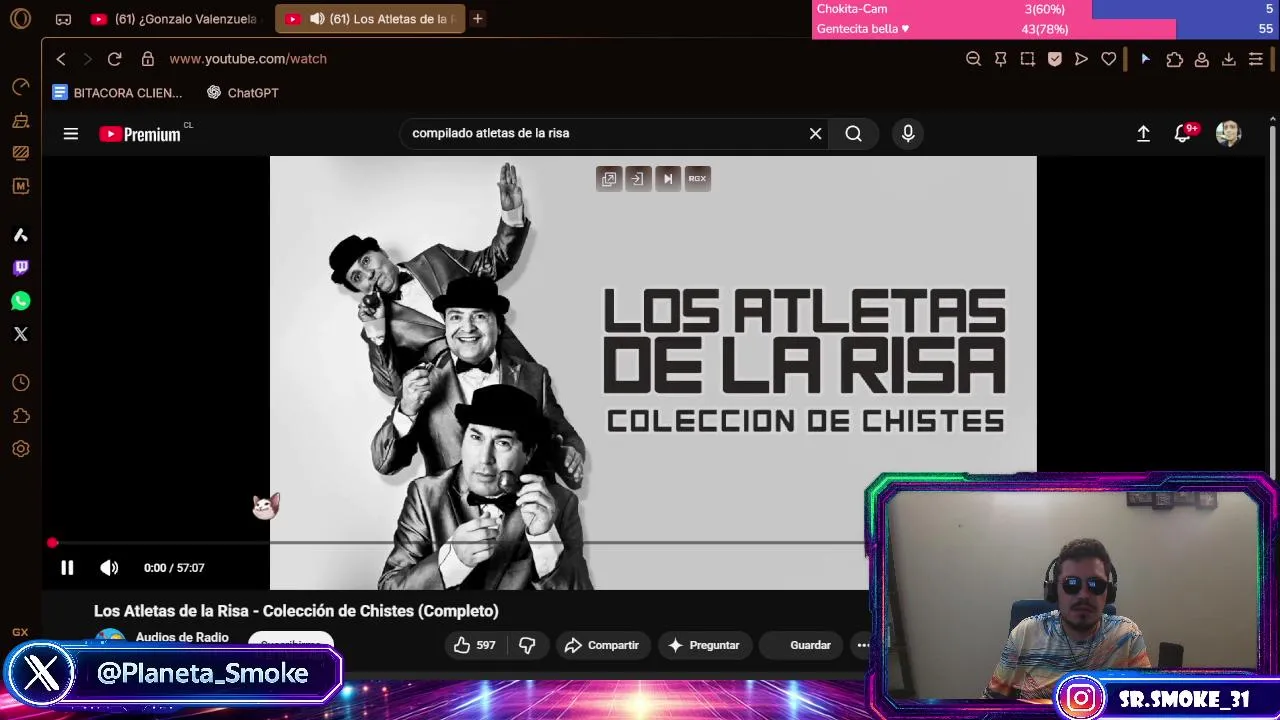Open the striped GX Mods sidebar icon
1280x720 pixels.
[21, 153]
